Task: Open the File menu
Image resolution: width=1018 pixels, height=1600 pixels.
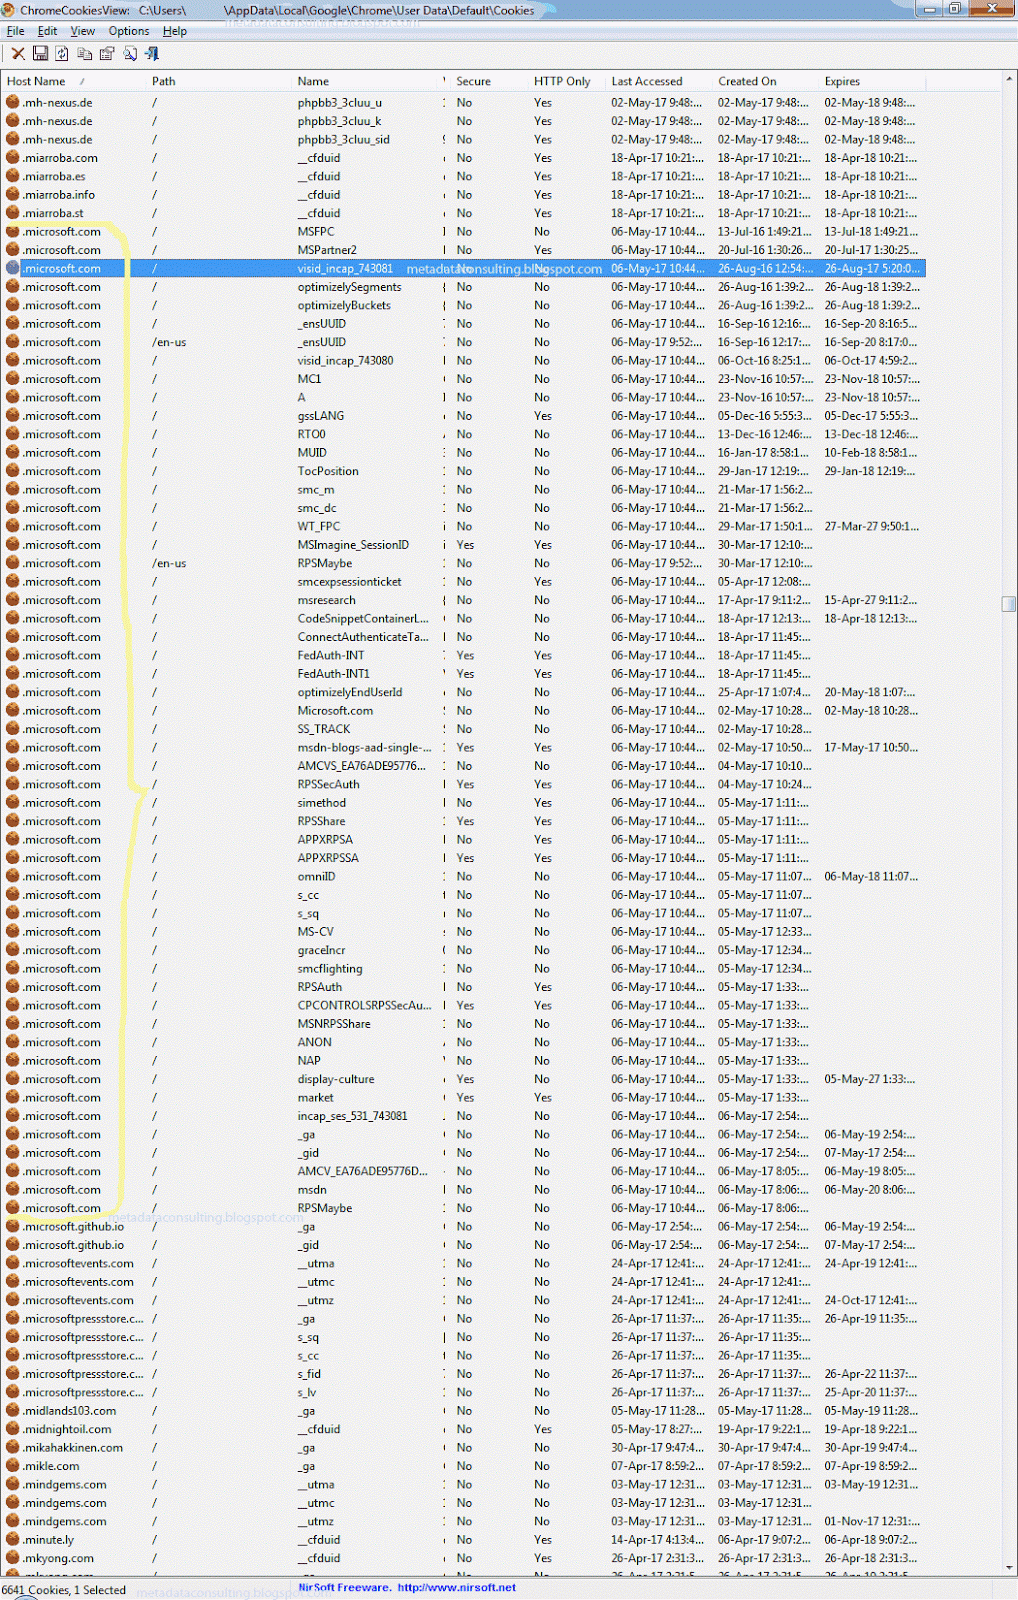Action: tap(16, 31)
